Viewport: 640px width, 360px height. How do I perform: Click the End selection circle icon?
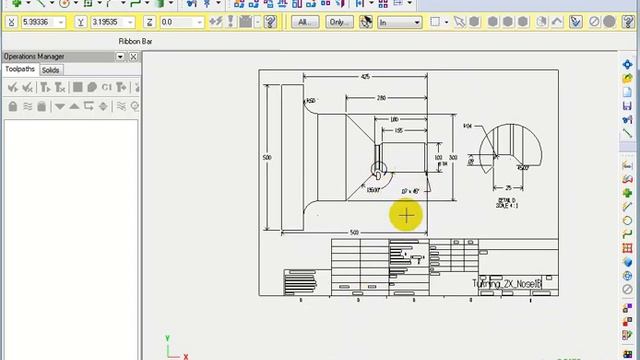tap(609, 22)
